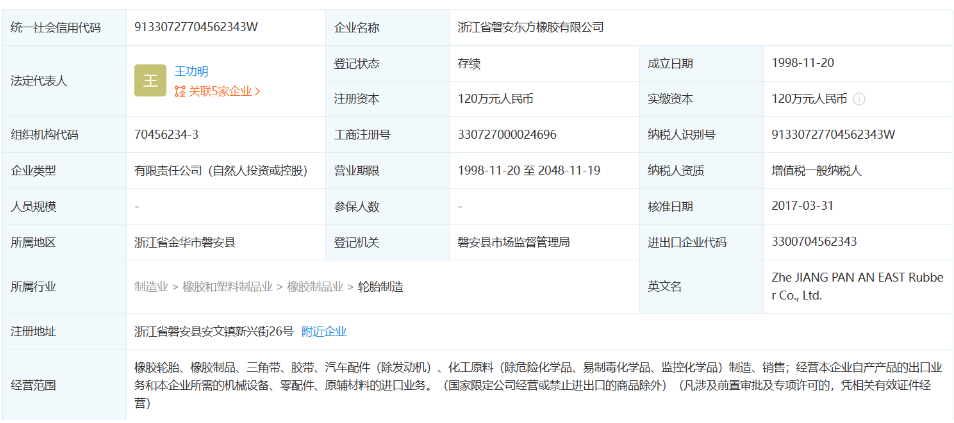This screenshot has height=423, width=954.
Task: Click the 经营范围 label cell
Action: [64, 385]
